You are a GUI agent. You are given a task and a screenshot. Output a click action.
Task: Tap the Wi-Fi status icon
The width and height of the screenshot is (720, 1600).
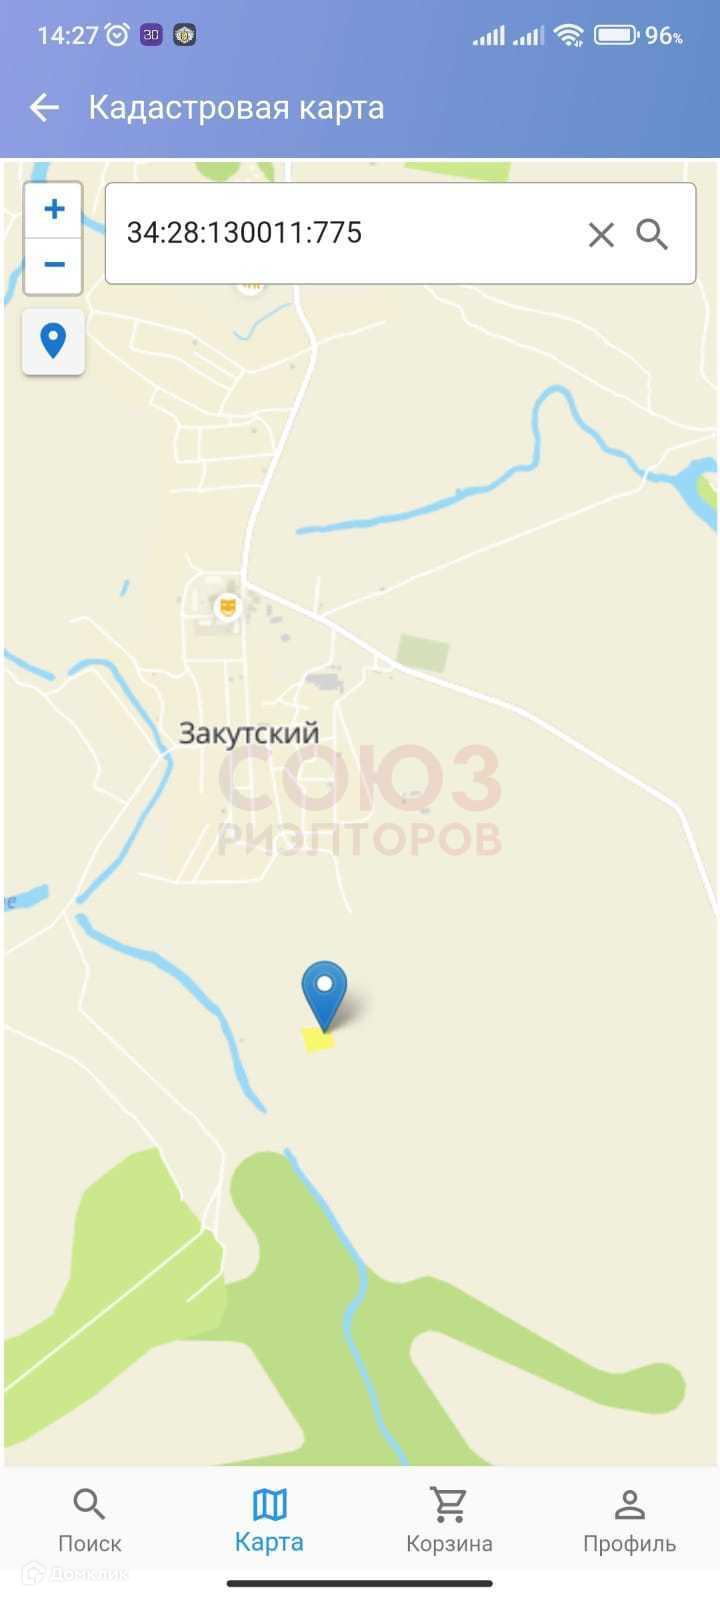pyautogui.click(x=569, y=36)
